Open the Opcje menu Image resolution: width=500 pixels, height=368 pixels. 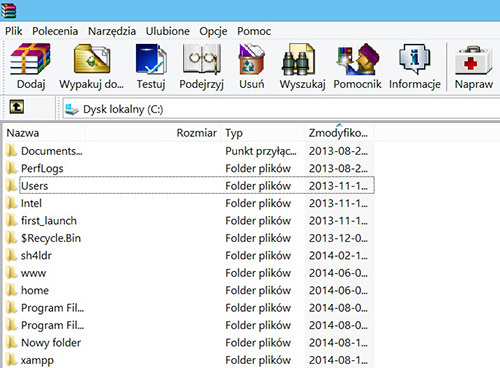213,31
